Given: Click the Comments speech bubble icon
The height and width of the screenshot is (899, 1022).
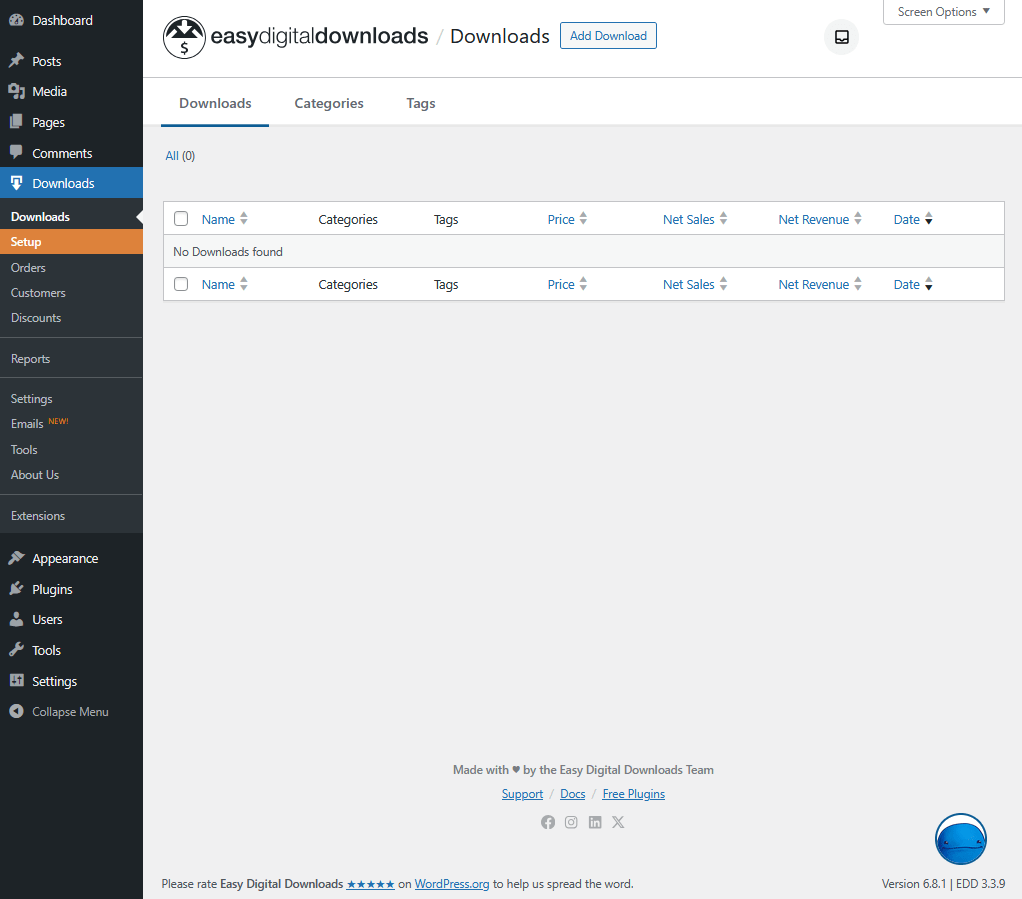Looking at the screenshot, I should [x=16, y=153].
